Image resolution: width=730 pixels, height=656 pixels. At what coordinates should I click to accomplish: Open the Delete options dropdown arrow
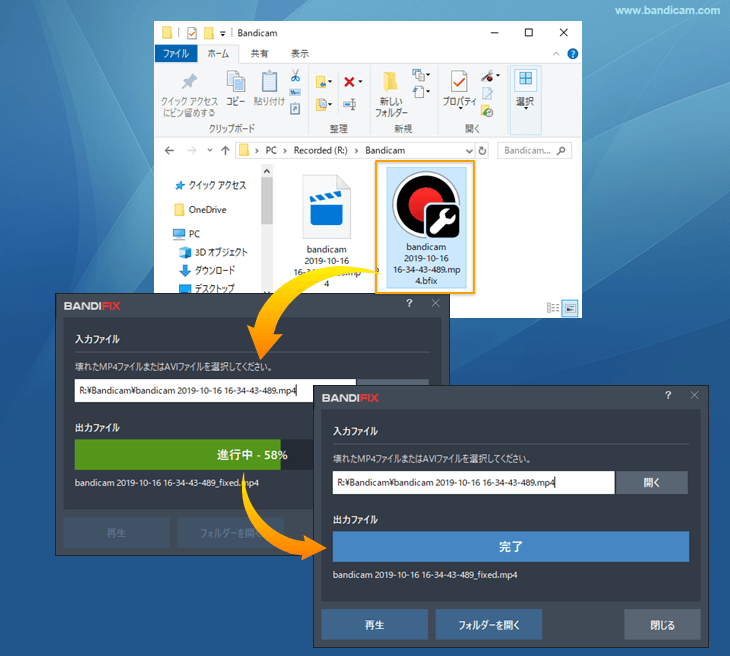pos(360,82)
